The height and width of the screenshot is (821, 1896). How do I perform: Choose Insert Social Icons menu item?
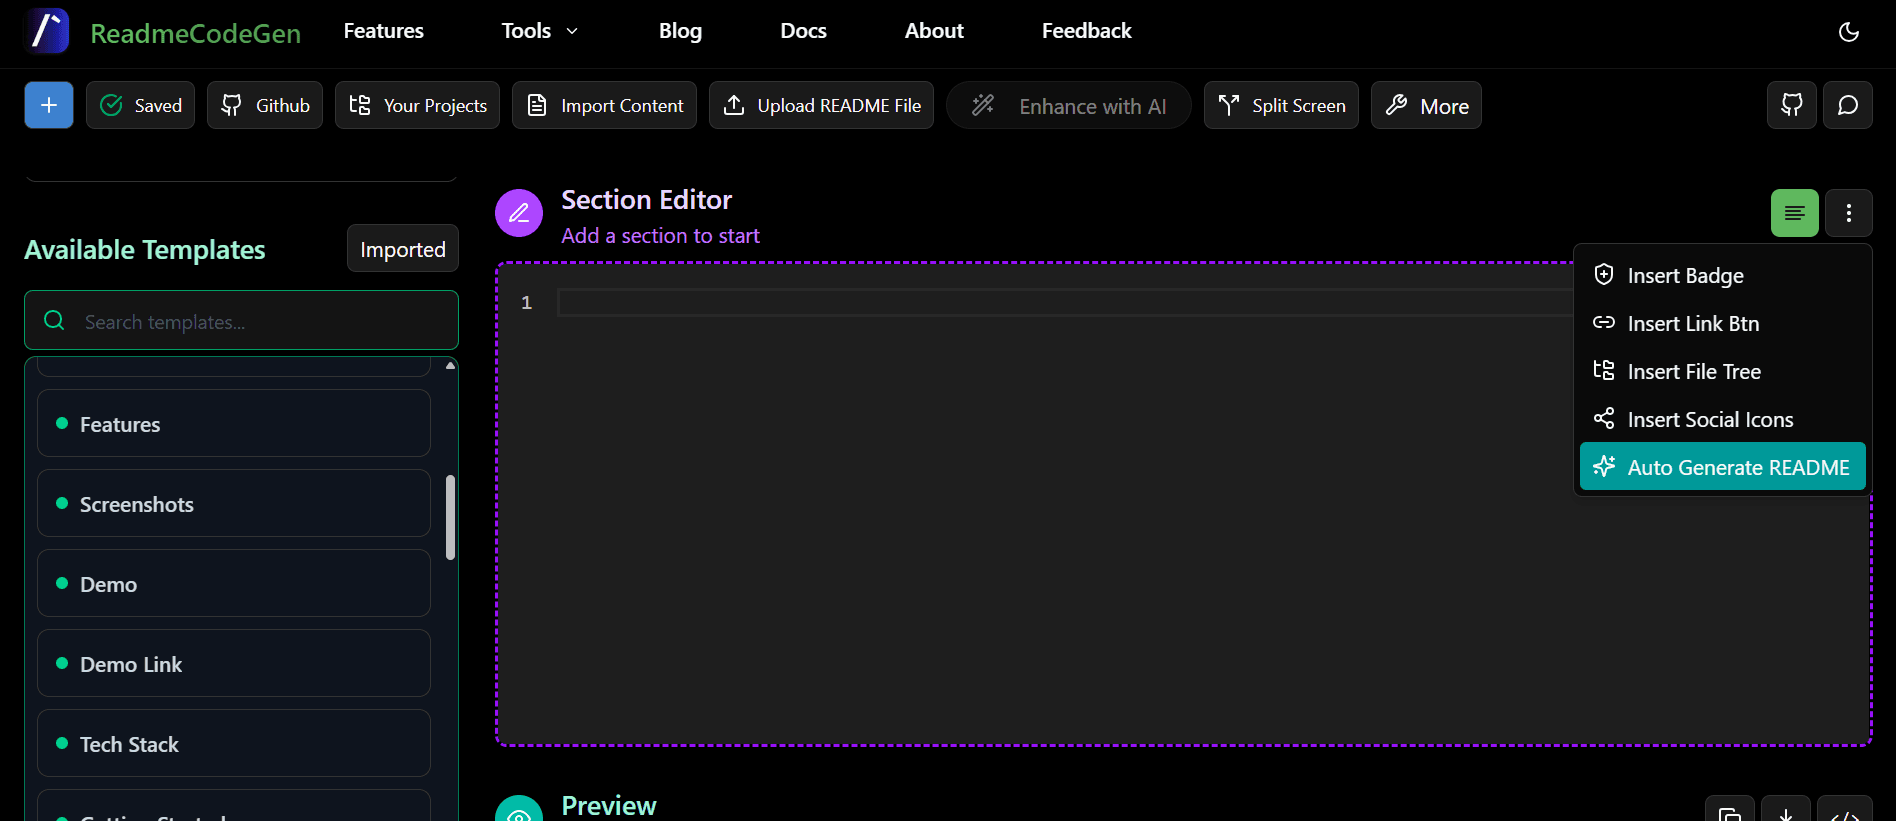pos(1723,419)
